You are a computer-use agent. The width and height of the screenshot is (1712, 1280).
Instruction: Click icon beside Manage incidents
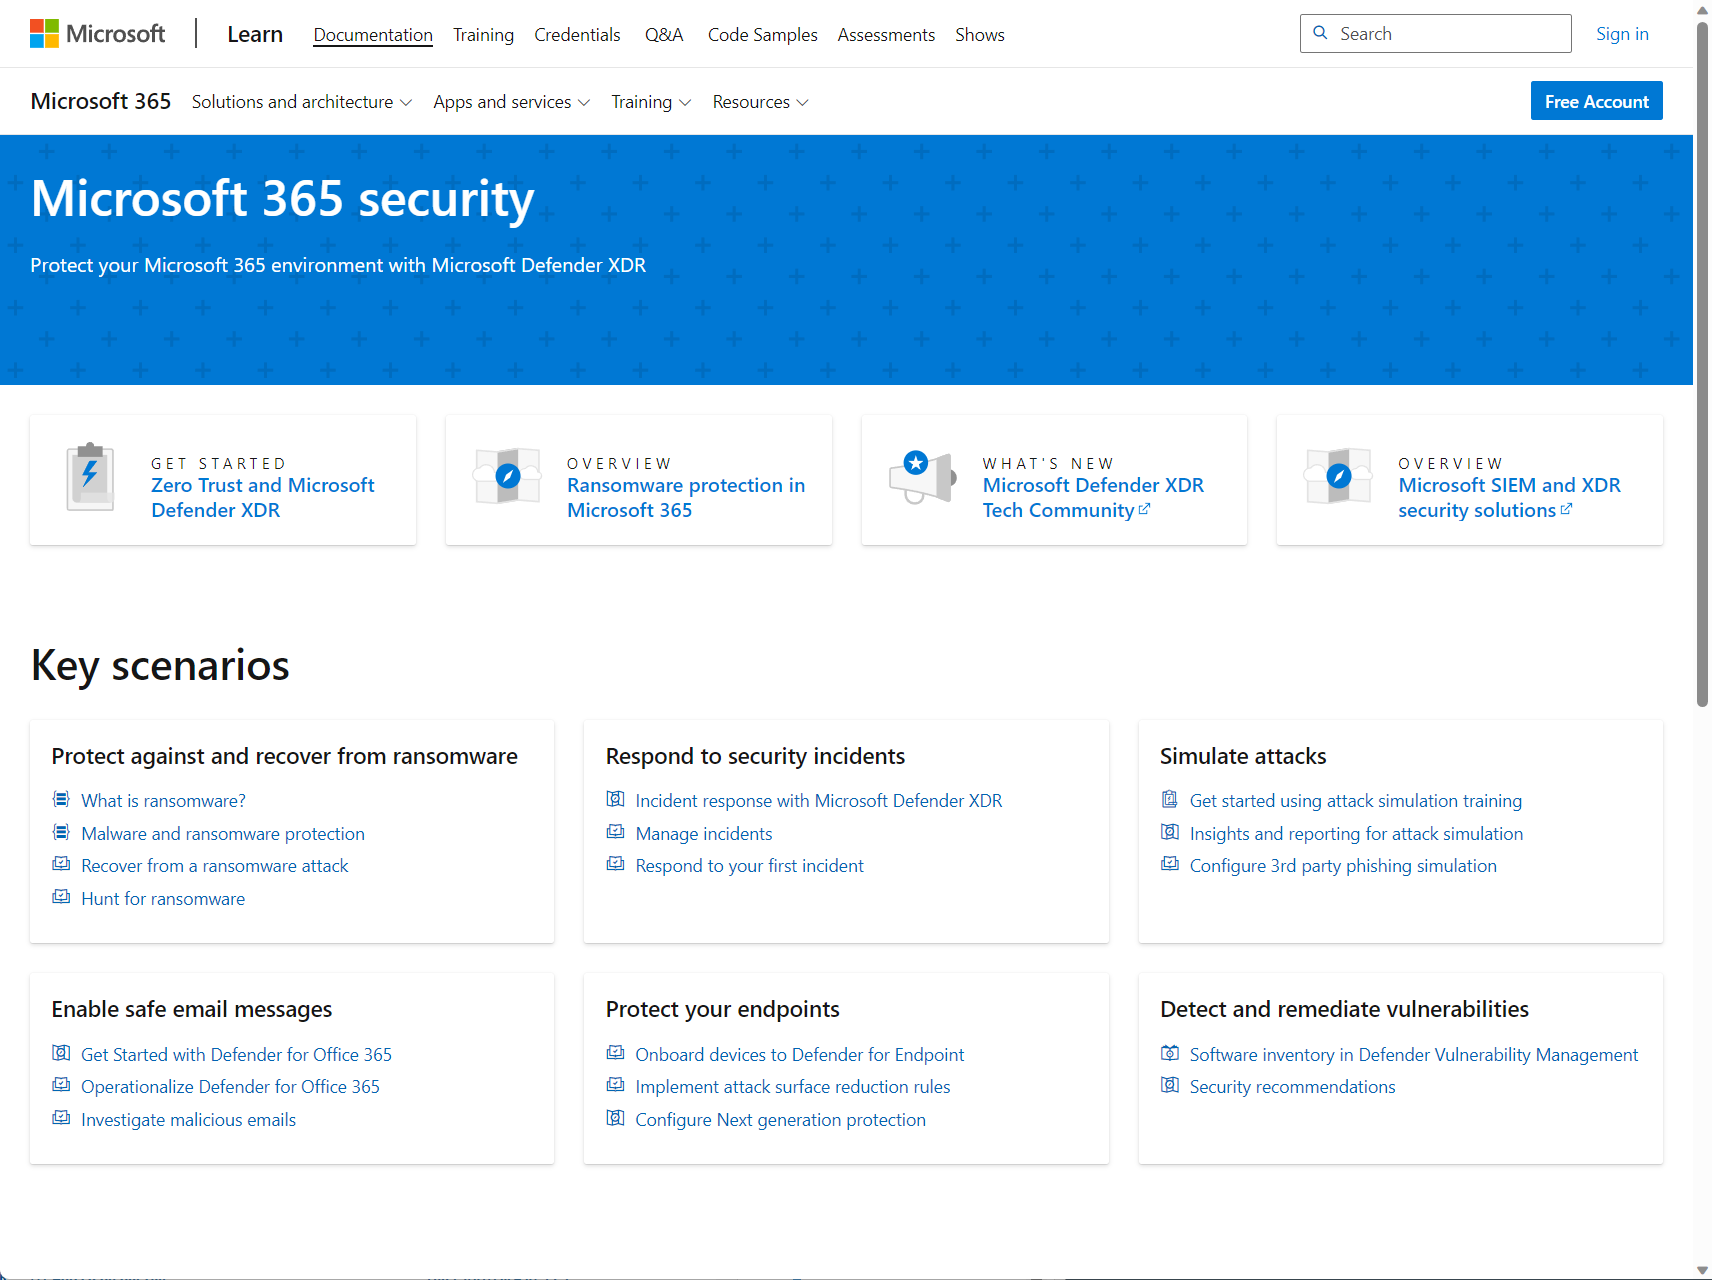[615, 832]
